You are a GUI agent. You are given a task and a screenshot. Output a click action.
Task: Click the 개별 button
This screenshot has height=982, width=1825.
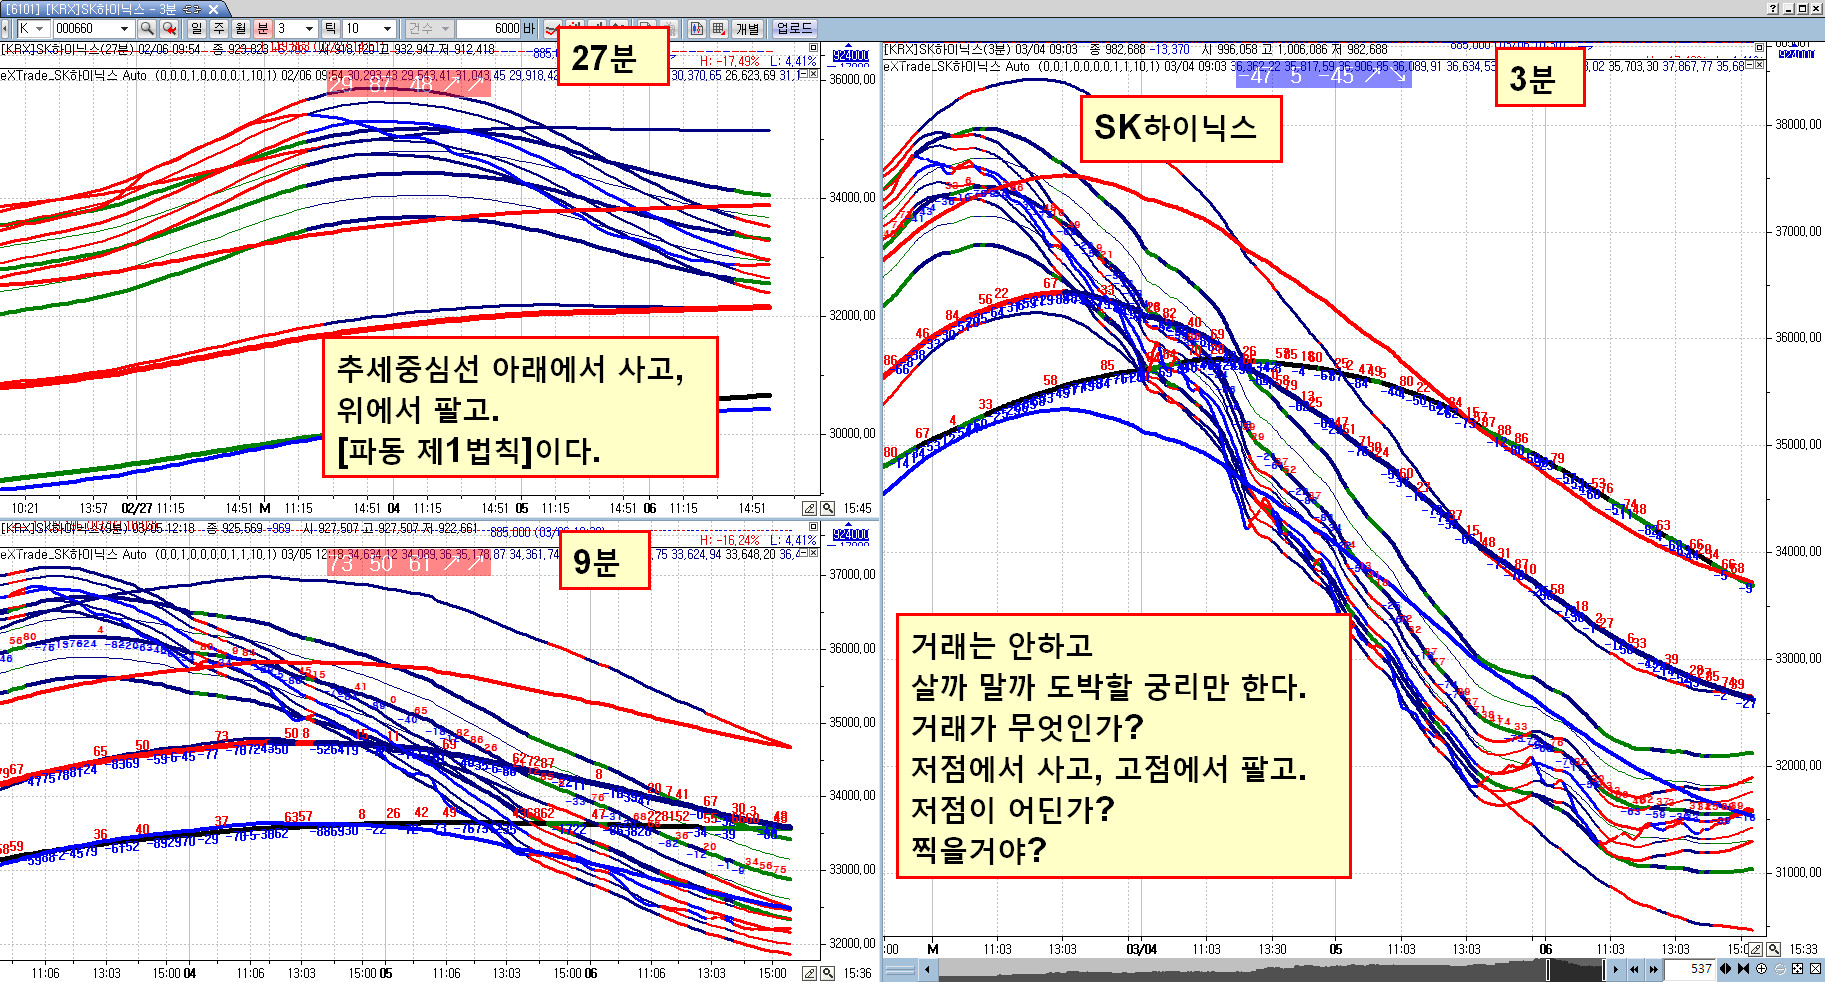click(x=748, y=28)
